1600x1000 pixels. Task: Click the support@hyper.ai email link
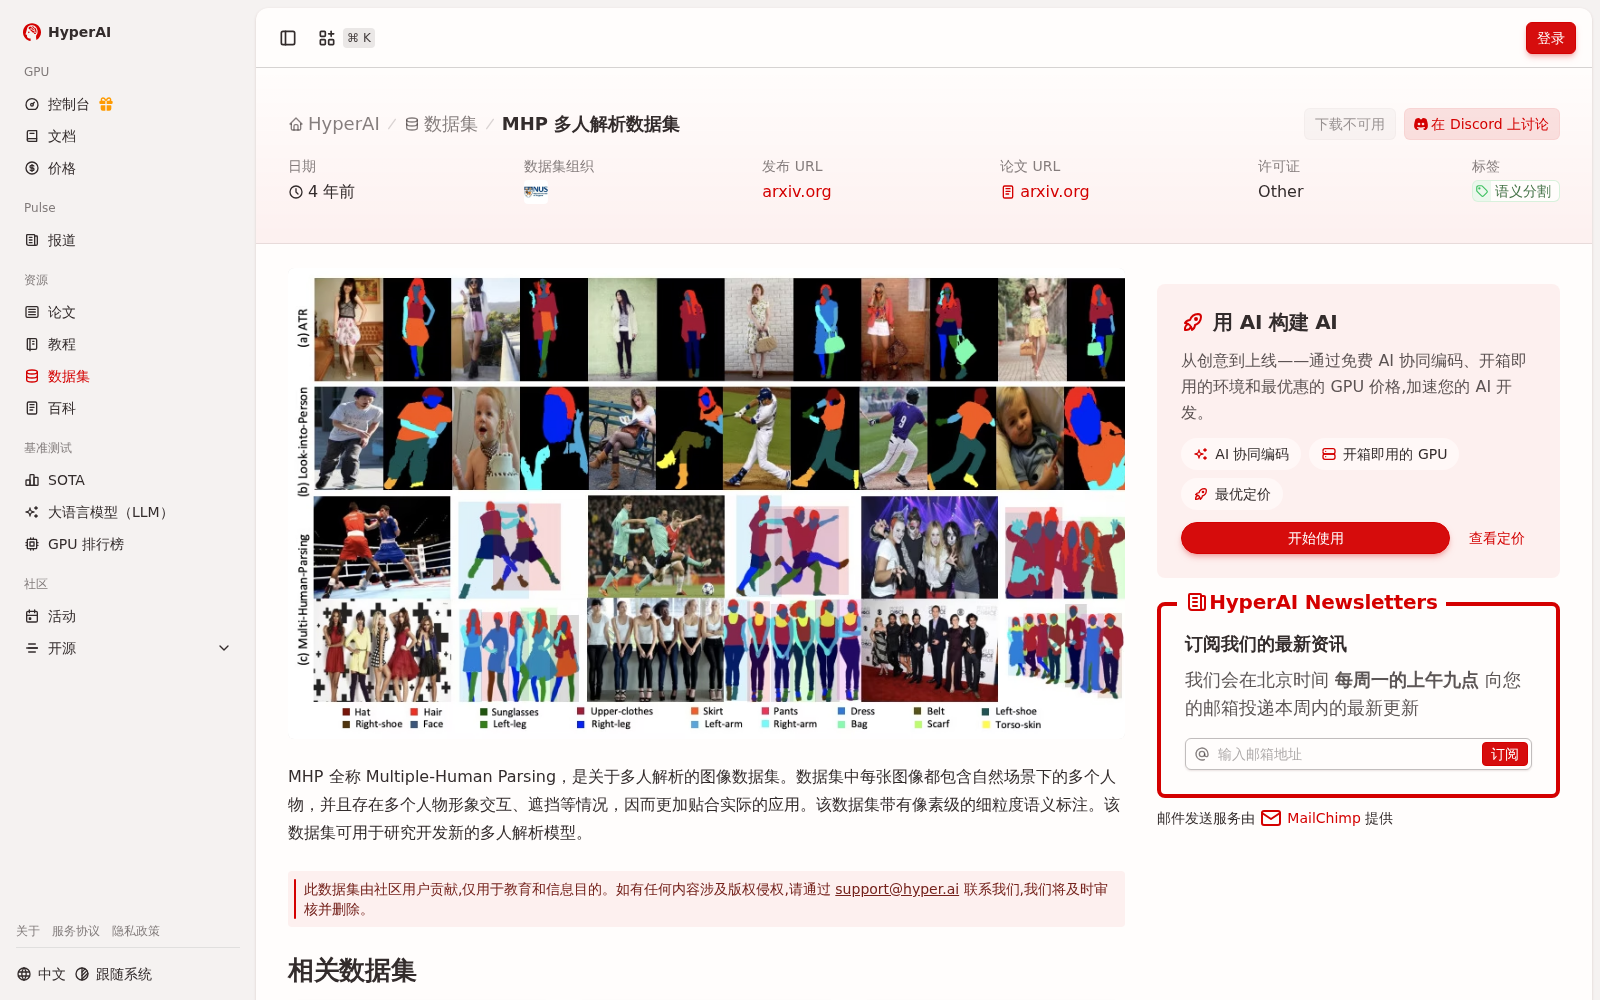pyautogui.click(x=897, y=889)
